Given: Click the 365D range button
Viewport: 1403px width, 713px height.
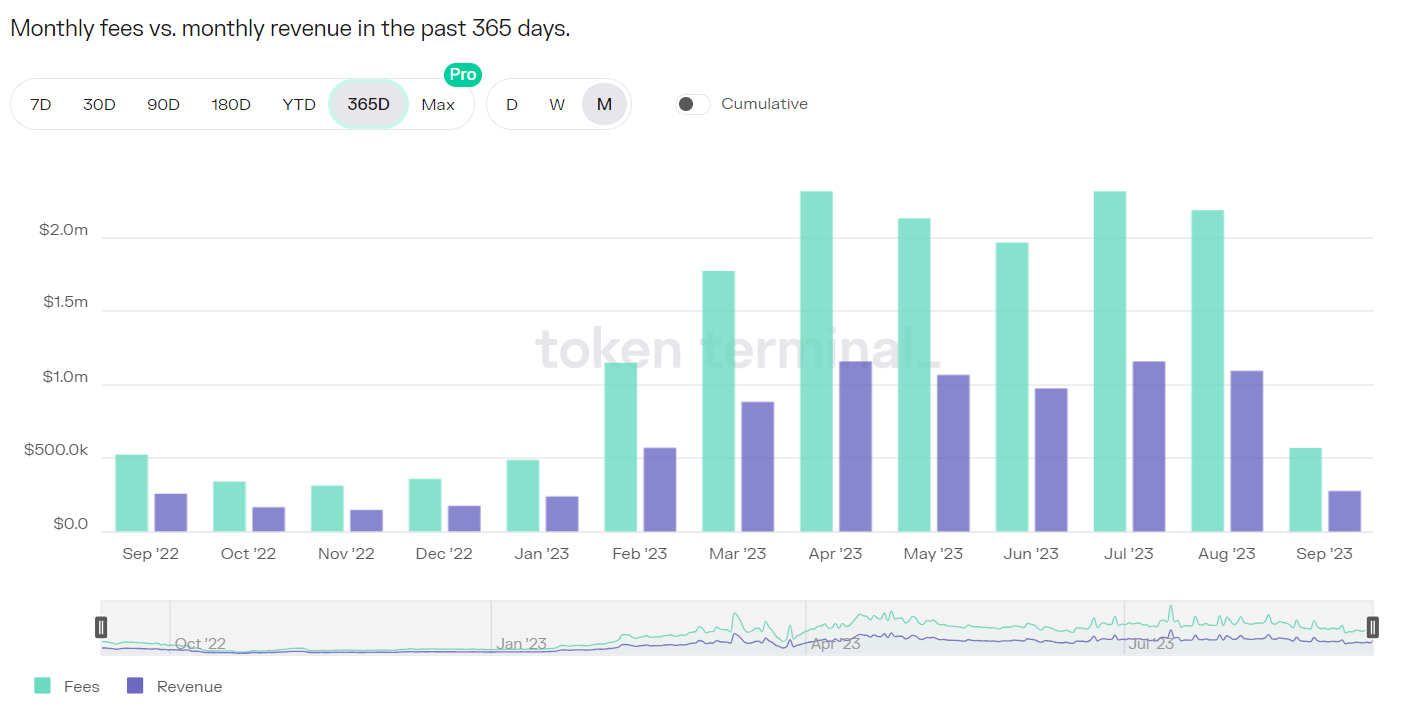Looking at the screenshot, I should (368, 104).
